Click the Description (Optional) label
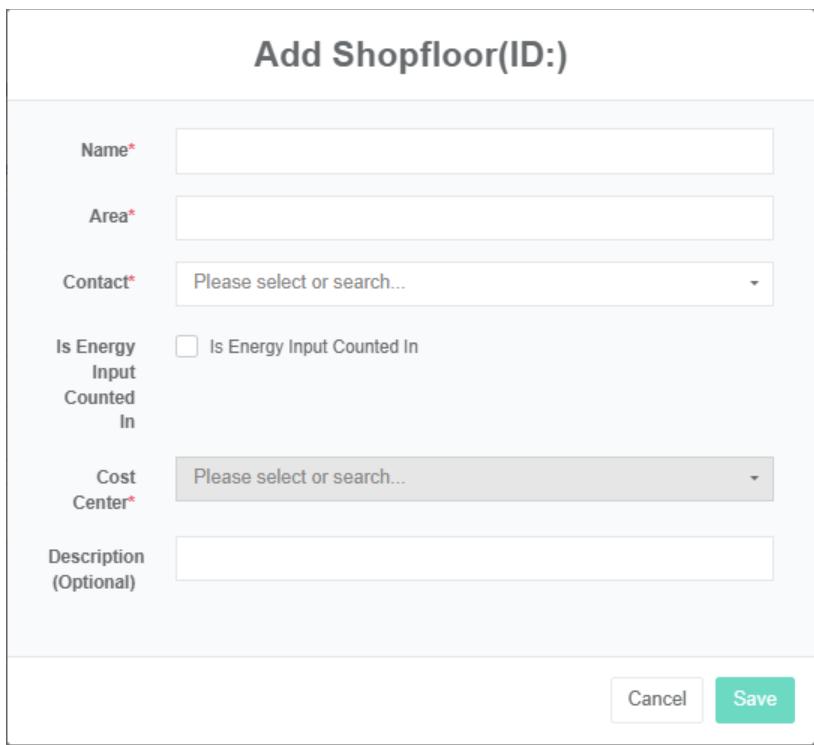The width and height of the screenshot is (814, 745). [x=95, y=569]
